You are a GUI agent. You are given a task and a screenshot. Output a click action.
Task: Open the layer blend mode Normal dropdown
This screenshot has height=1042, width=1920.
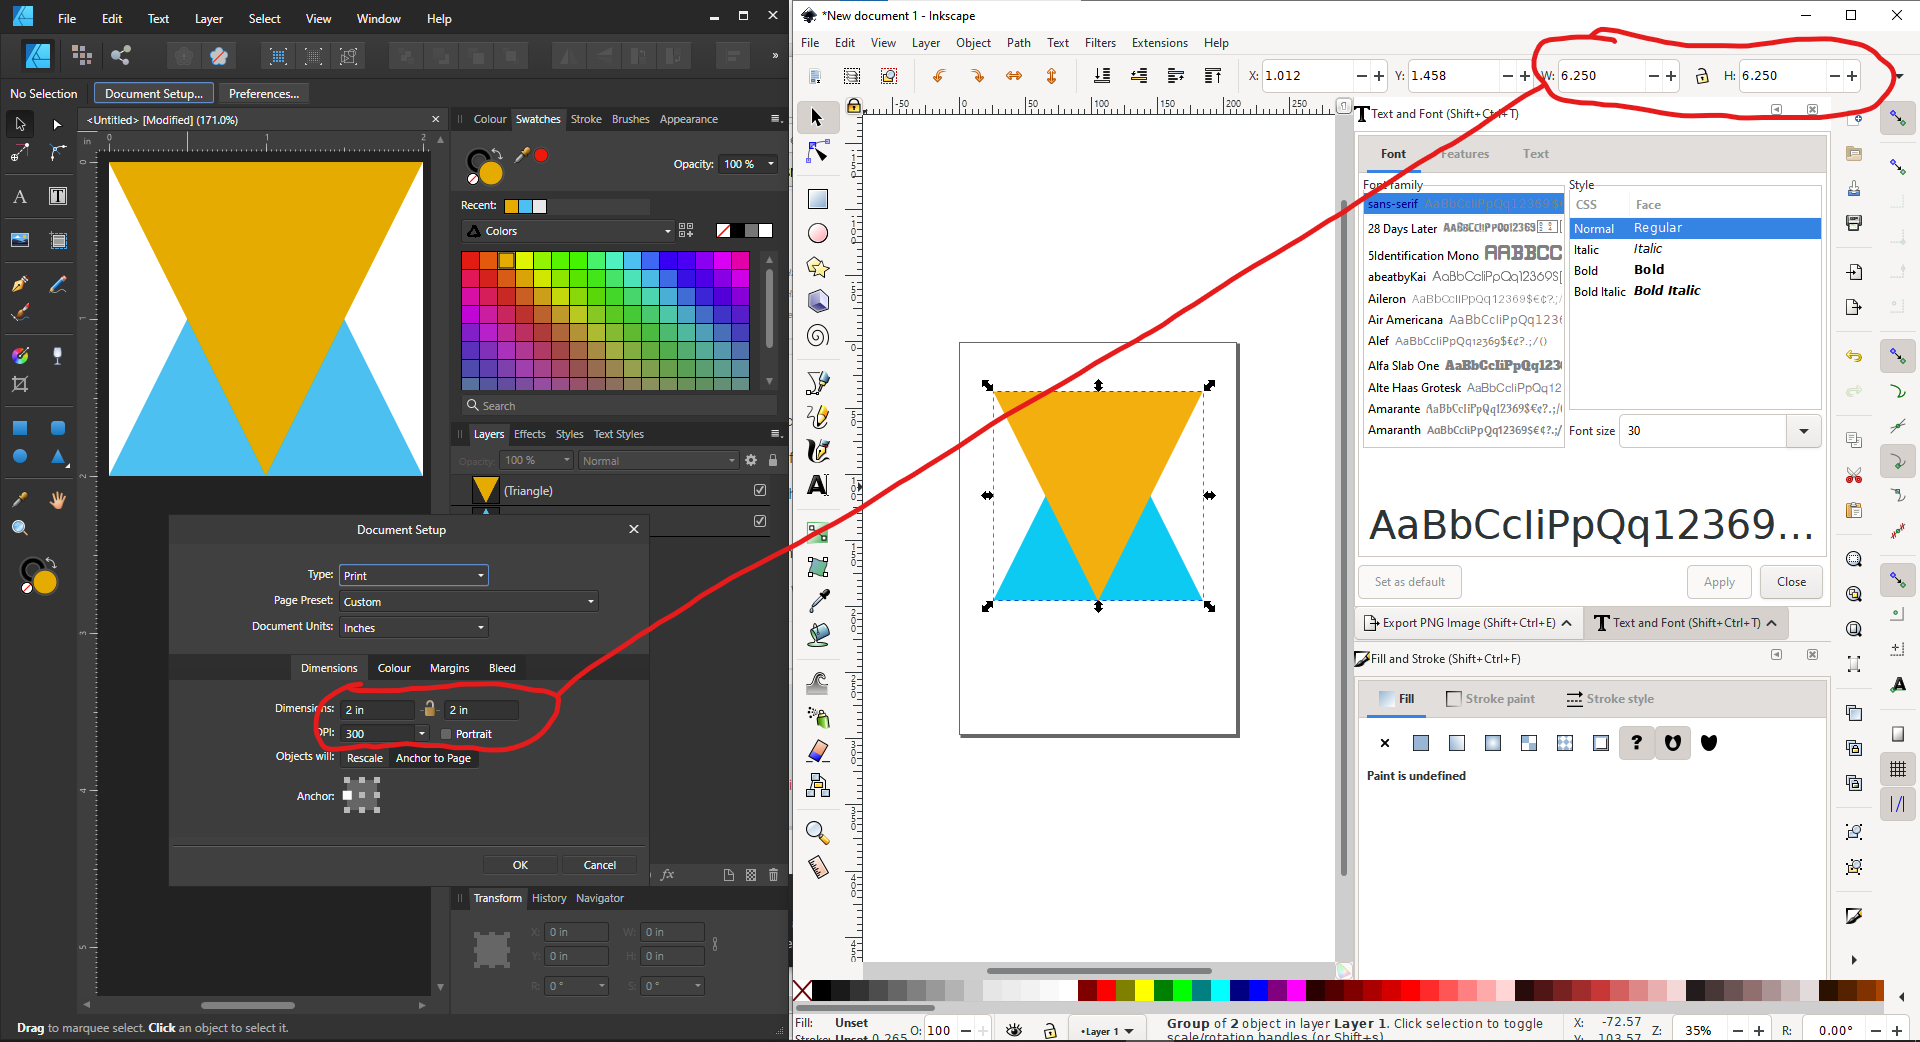[x=658, y=460]
